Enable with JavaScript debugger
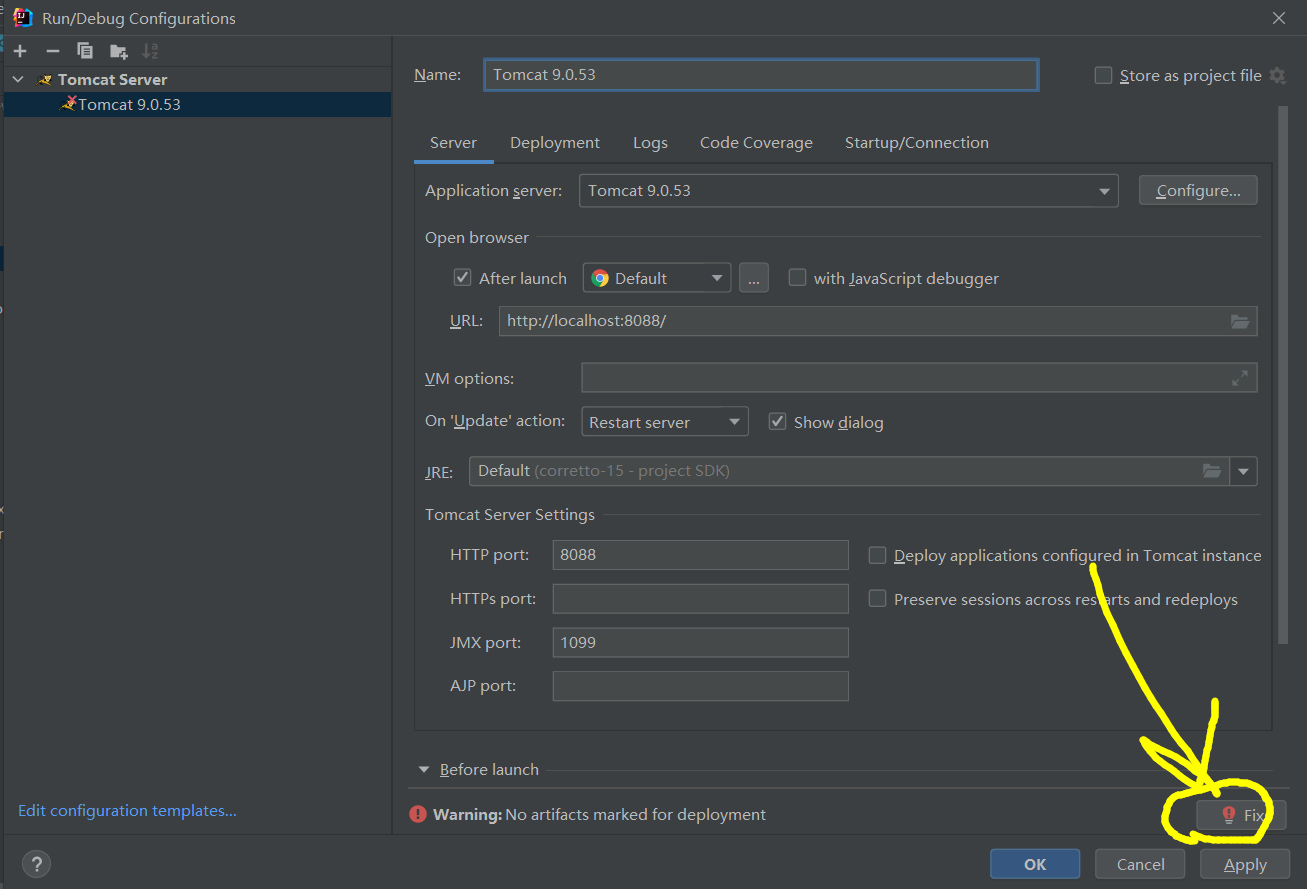Image resolution: width=1307 pixels, height=889 pixels. (x=797, y=278)
